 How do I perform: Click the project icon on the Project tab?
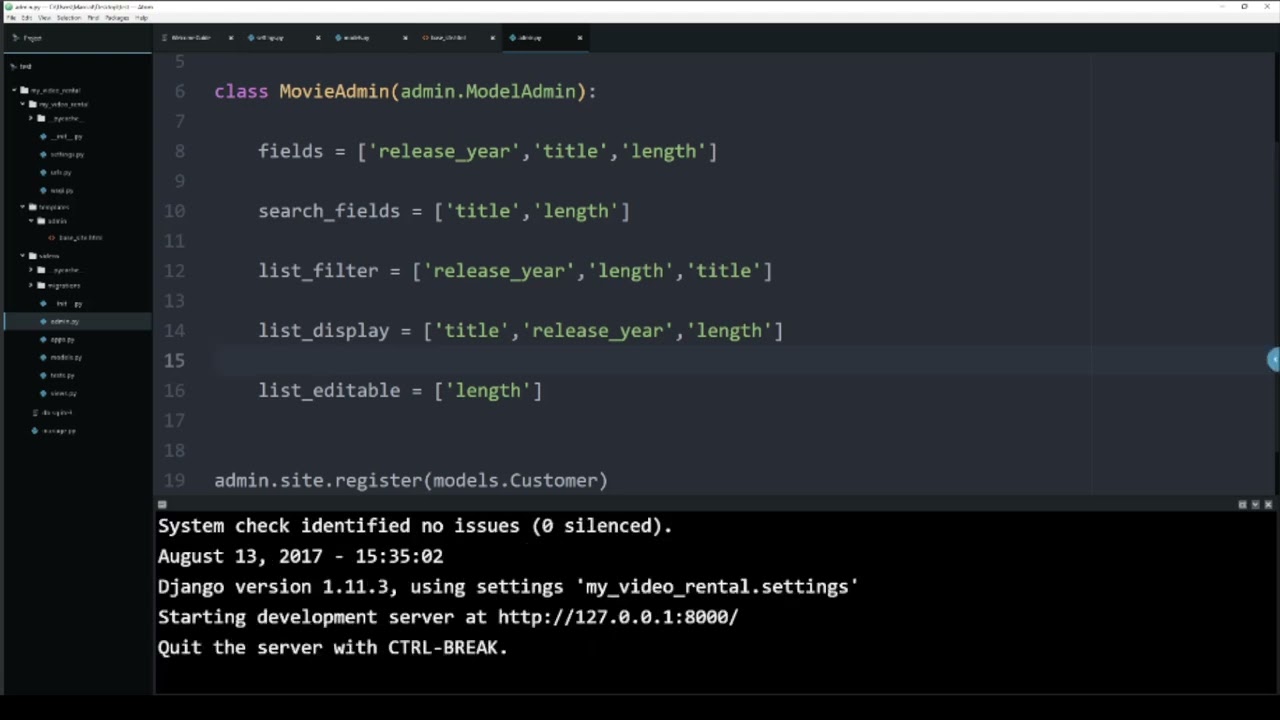coord(16,38)
